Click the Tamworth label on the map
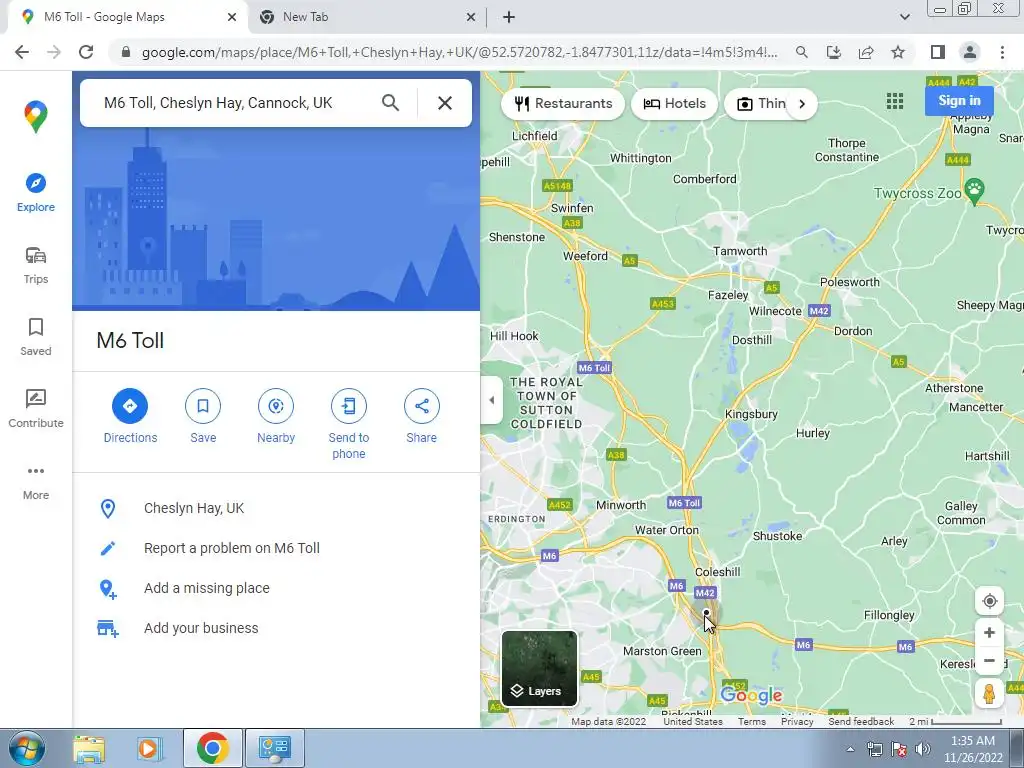Image resolution: width=1024 pixels, height=768 pixels. (740, 251)
